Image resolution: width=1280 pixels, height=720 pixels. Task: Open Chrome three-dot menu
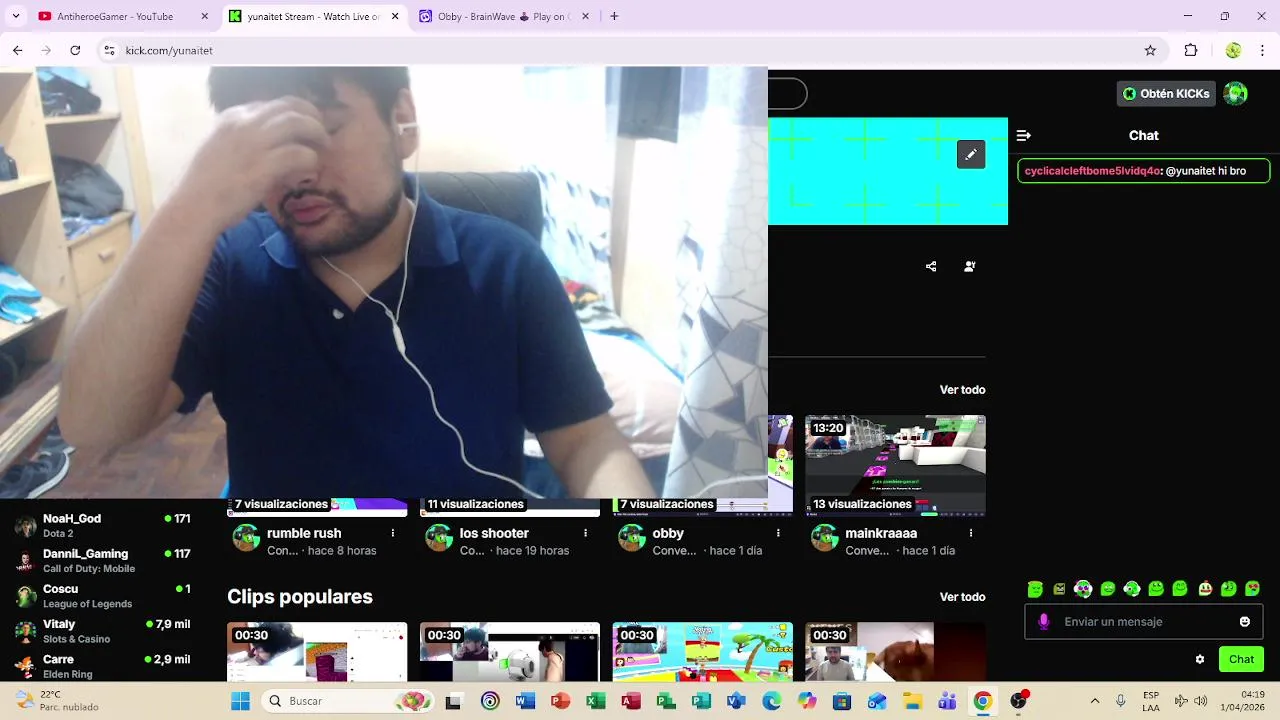pos(1262,50)
